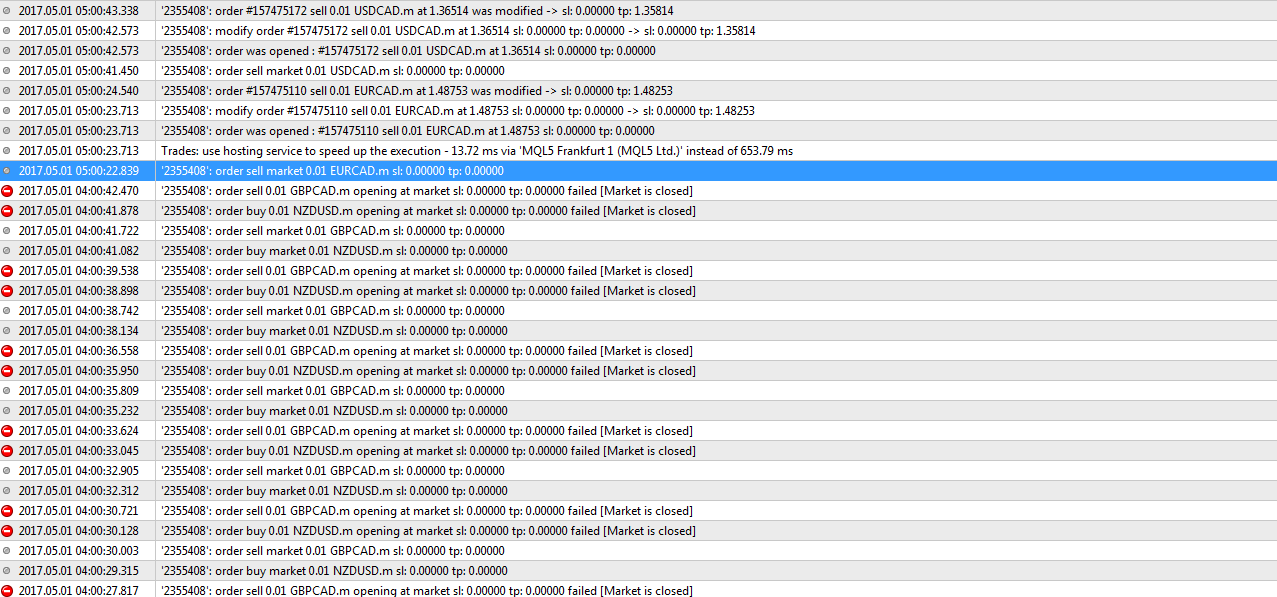1277x597 pixels.
Task: Click timestamp 2017.05.01 04:00:36.558
Action: (x=79, y=351)
